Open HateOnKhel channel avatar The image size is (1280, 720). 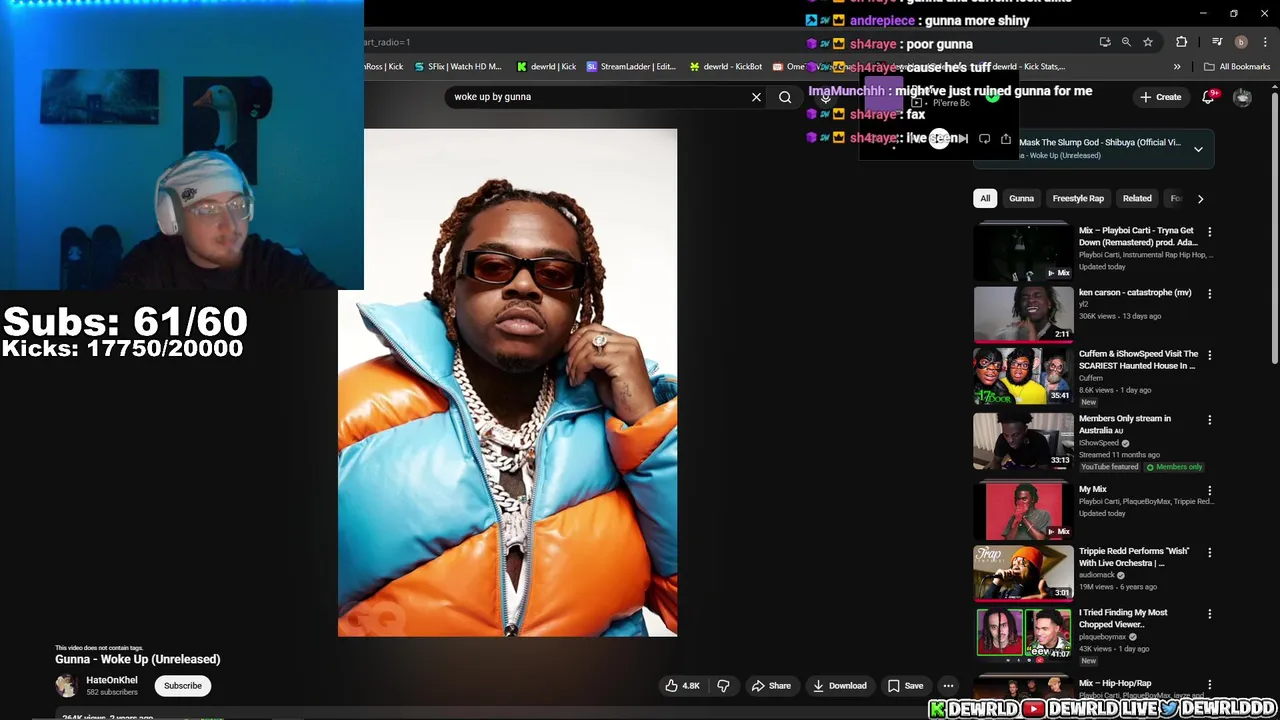pyautogui.click(x=66, y=685)
